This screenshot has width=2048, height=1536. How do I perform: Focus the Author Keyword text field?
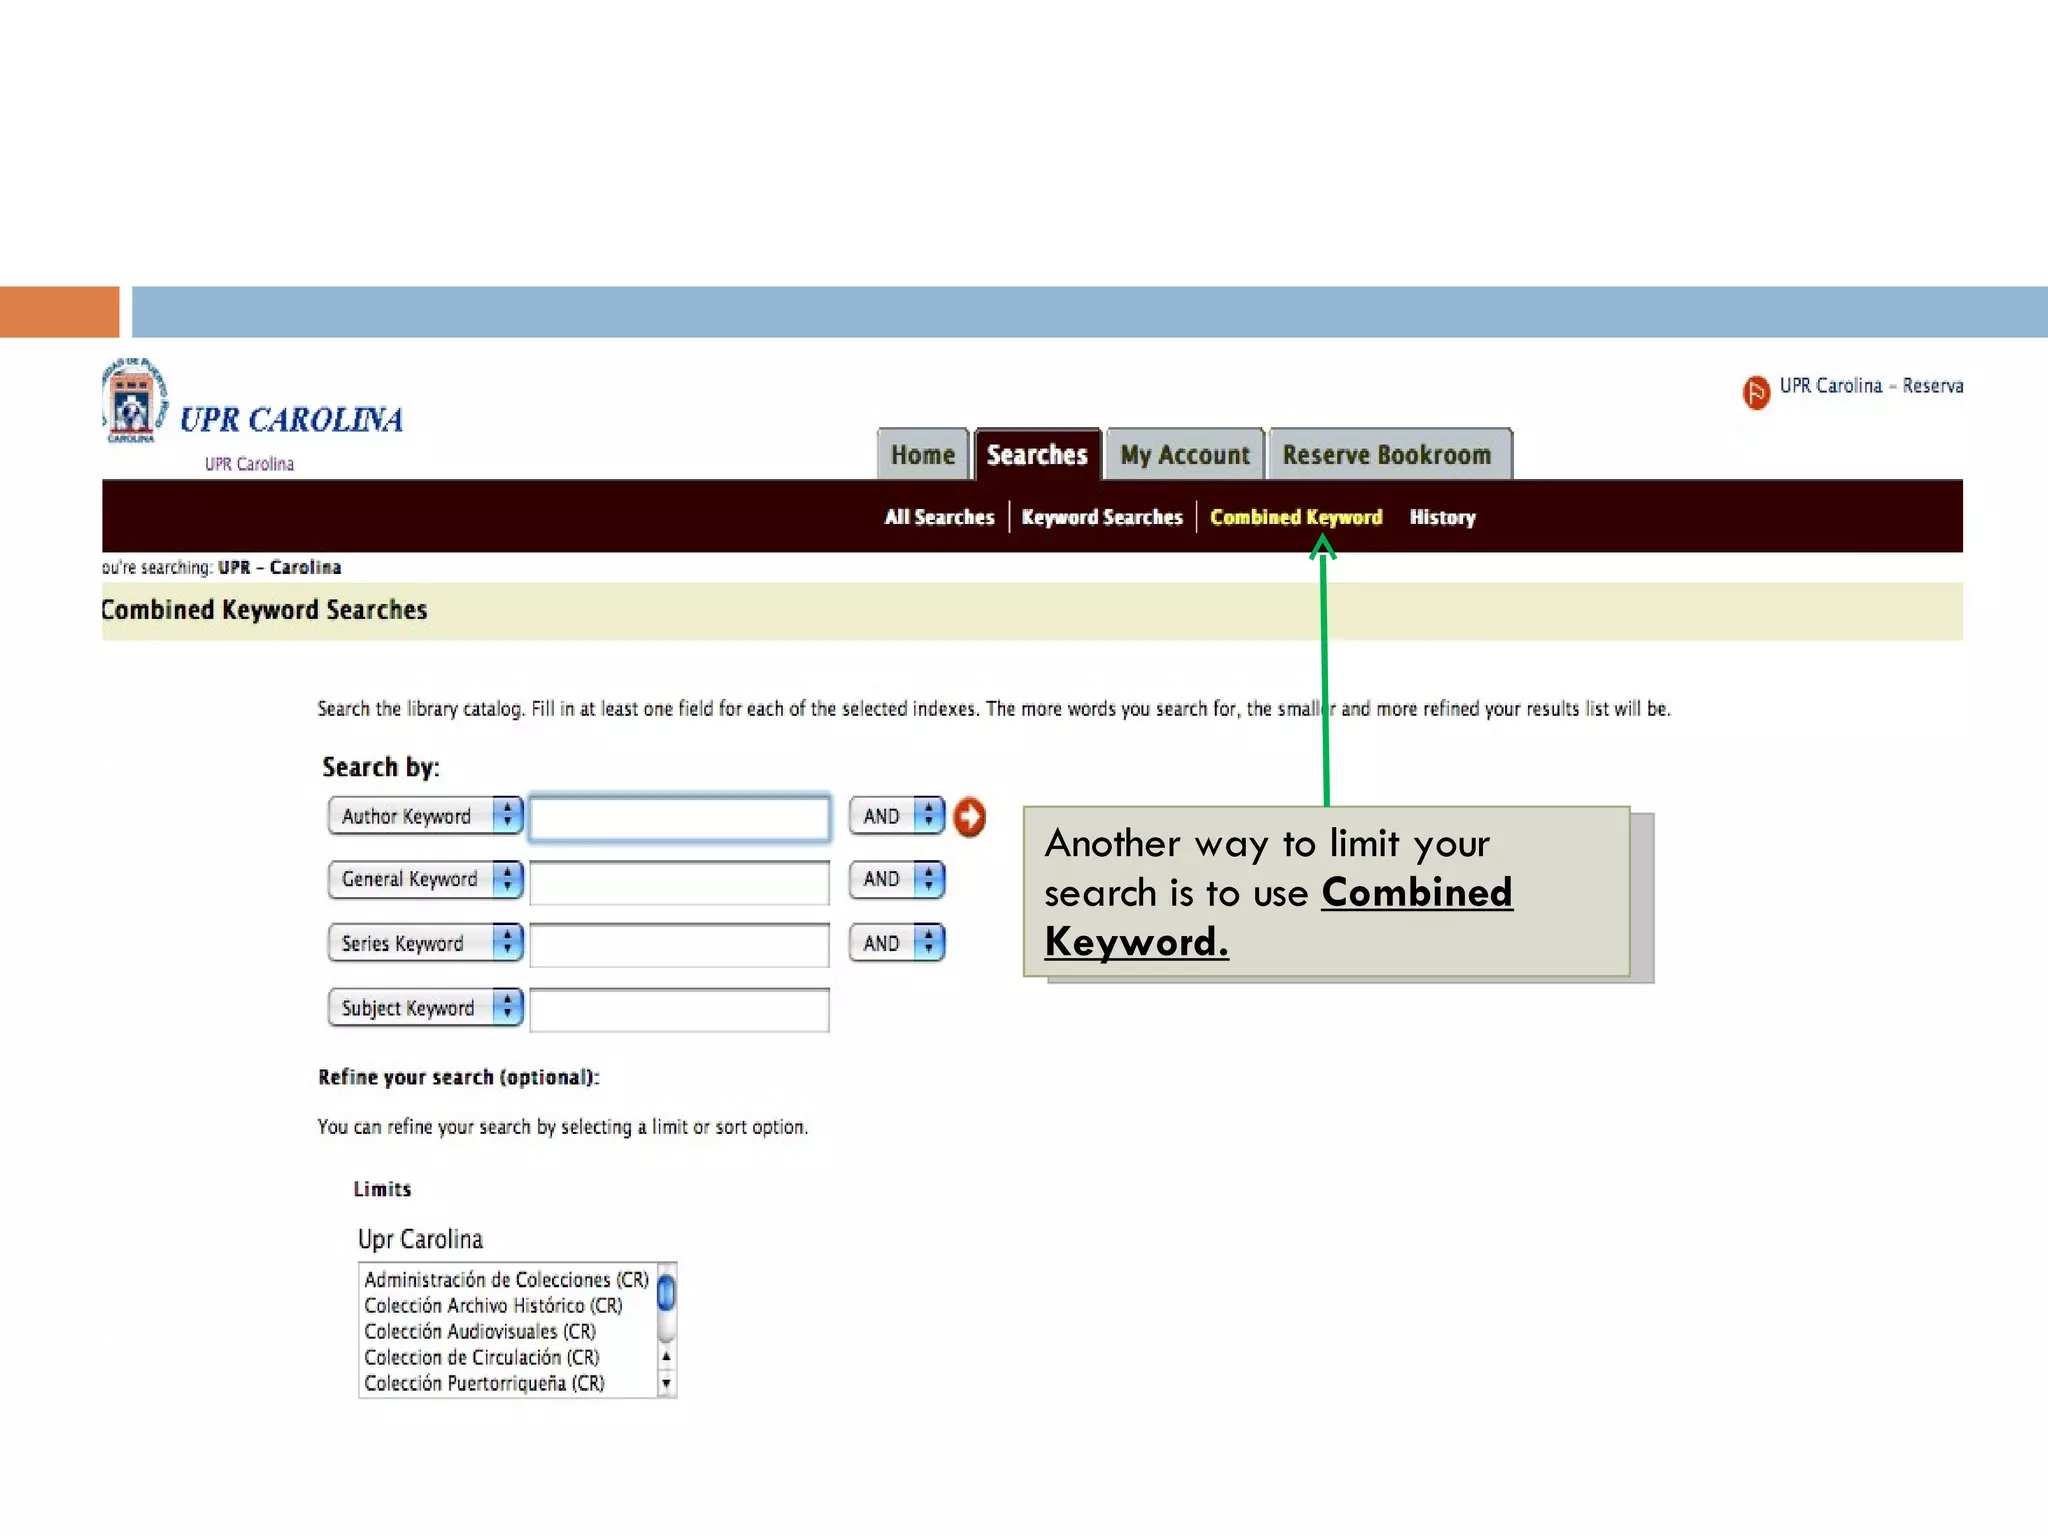pyautogui.click(x=679, y=818)
